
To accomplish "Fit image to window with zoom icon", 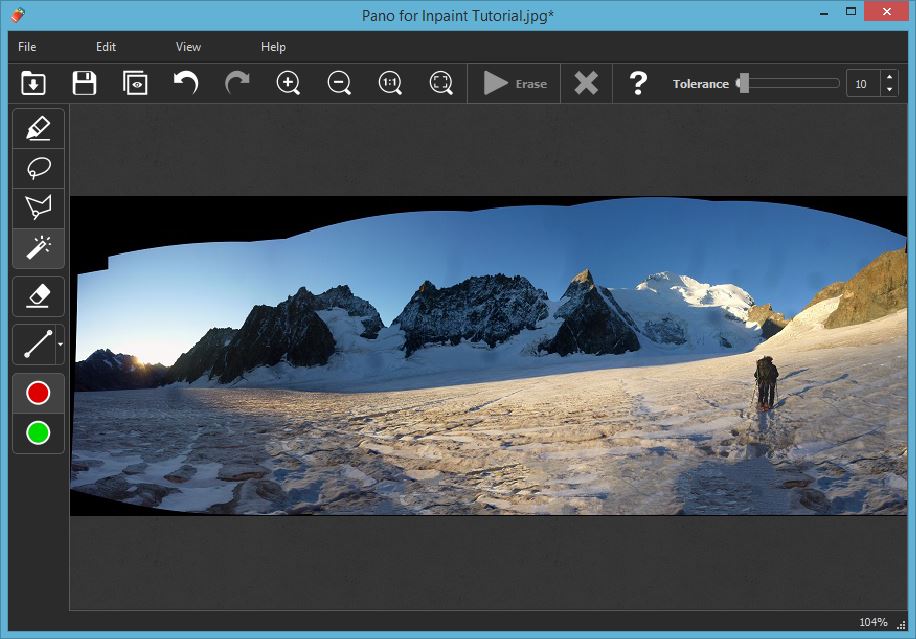I will click(x=441, y=84).
